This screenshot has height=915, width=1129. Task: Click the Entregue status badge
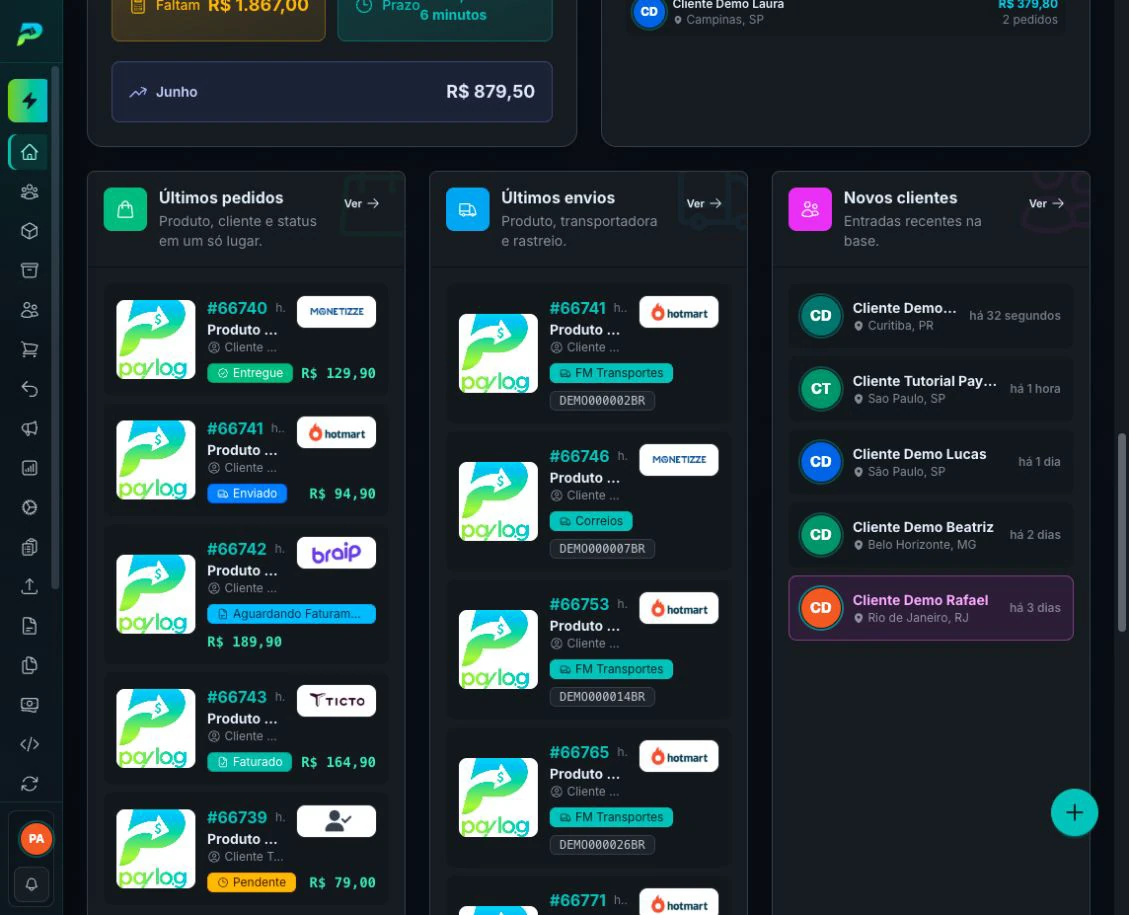coord(250,373)
